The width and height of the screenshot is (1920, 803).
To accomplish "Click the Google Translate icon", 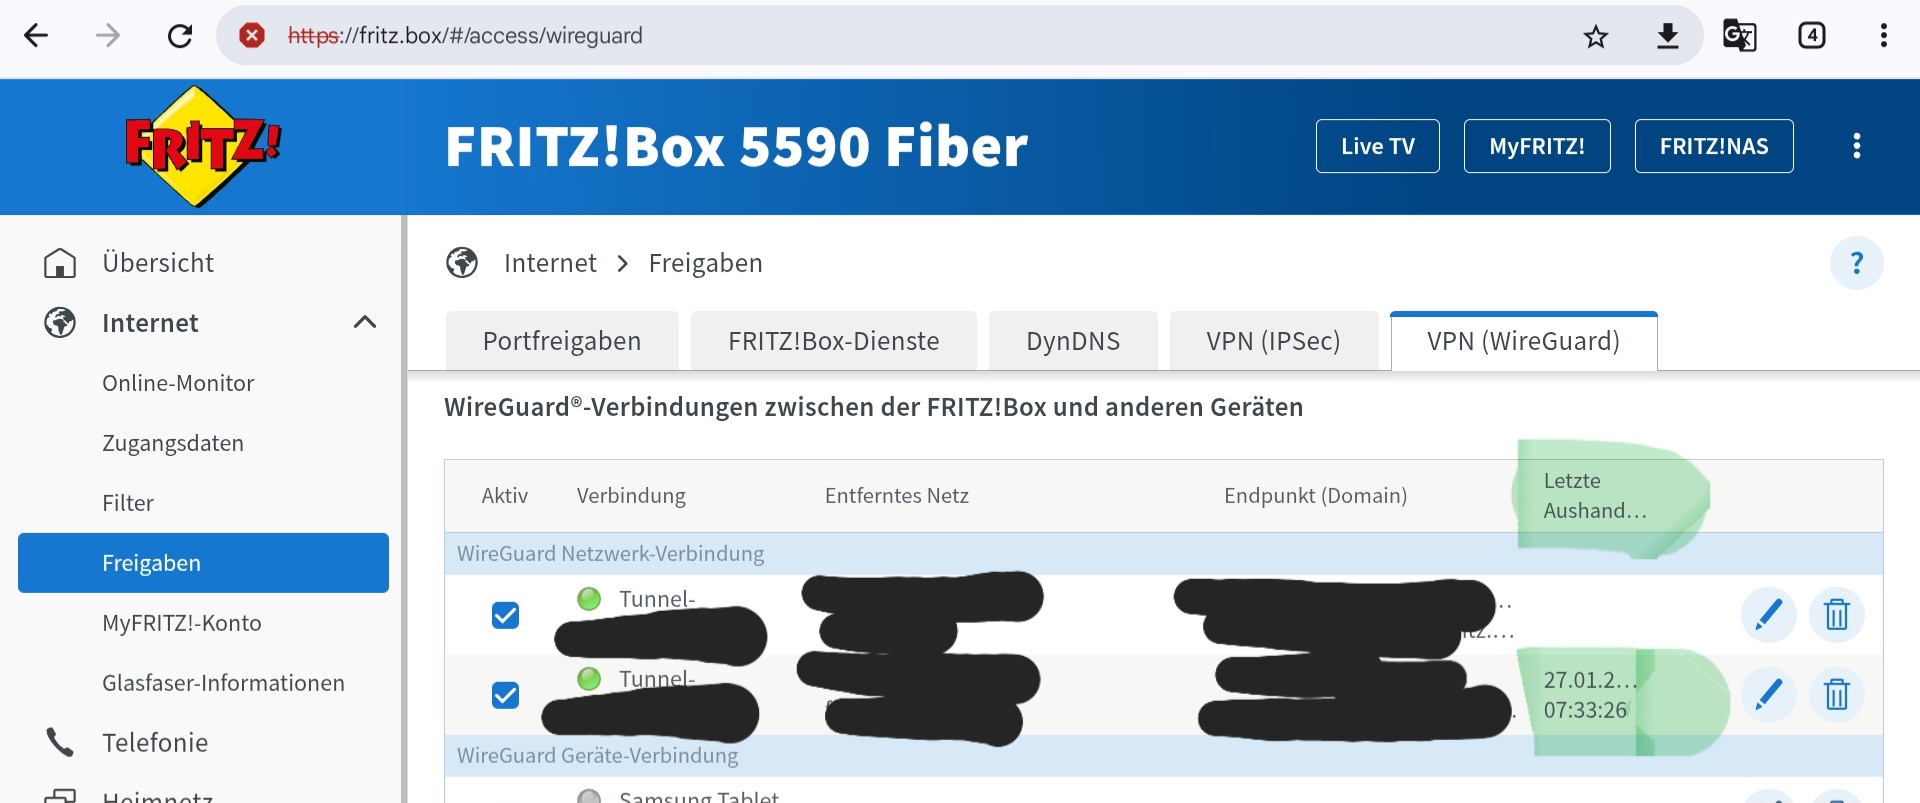I will [1739, 36].
